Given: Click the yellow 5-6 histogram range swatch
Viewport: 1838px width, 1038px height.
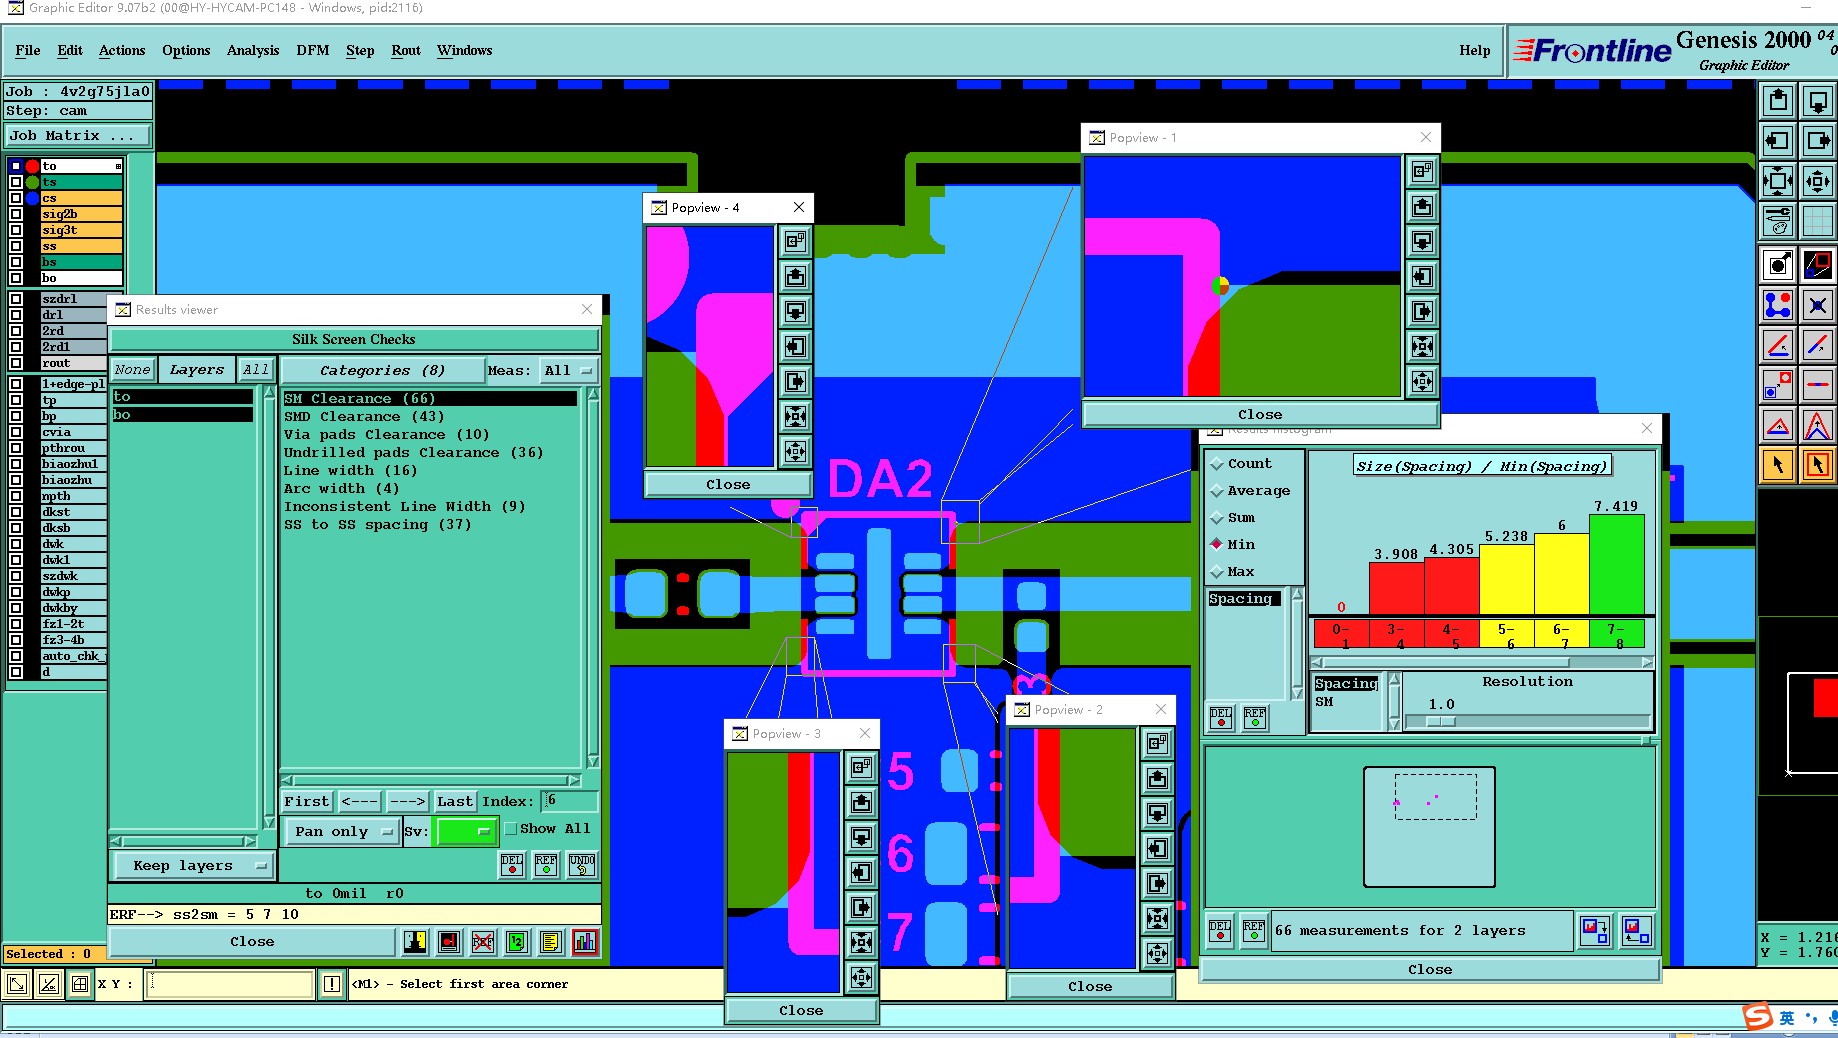Looking at the screenshot, I should [x=1507, y=633].
